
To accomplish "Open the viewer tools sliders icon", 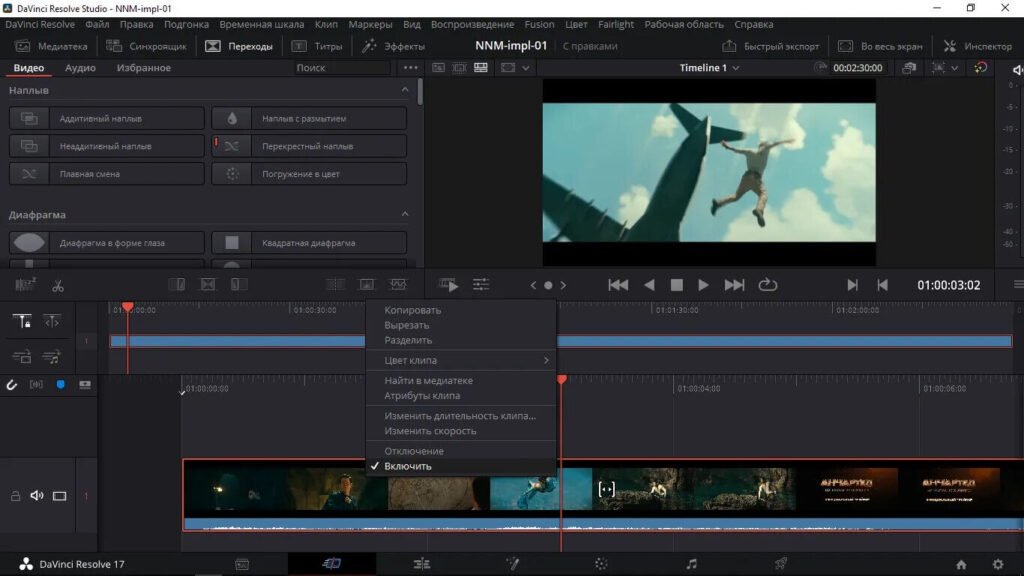I will tap(481, 285).
